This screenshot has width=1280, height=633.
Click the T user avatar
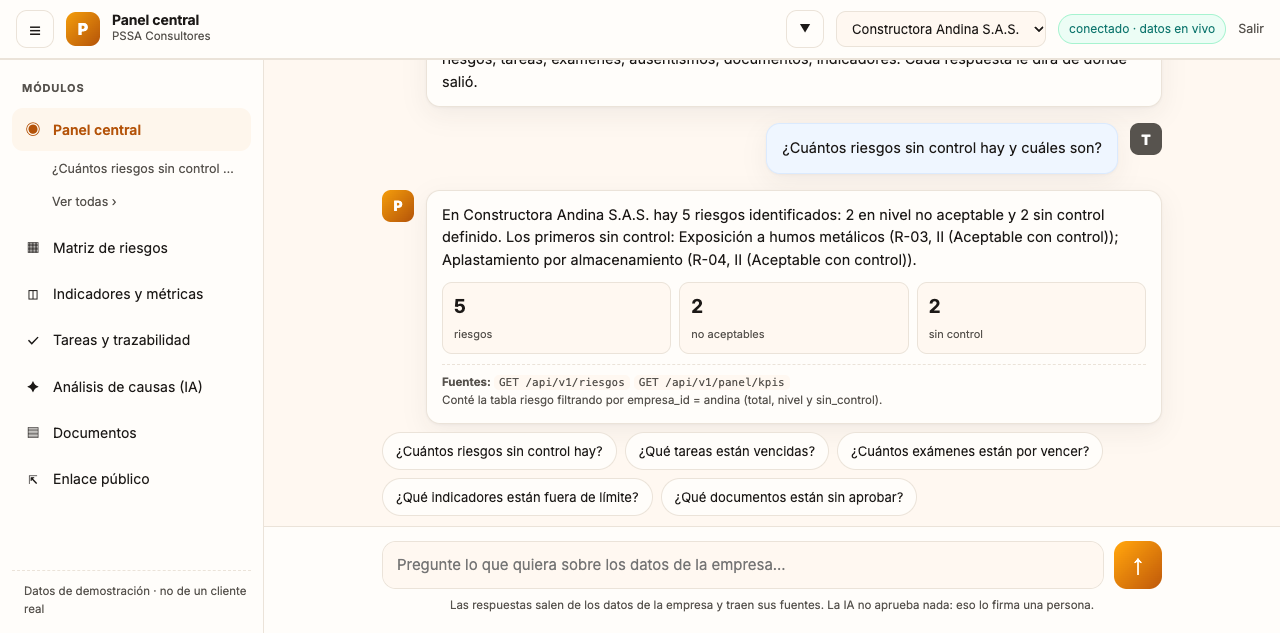click(1146, 139)
